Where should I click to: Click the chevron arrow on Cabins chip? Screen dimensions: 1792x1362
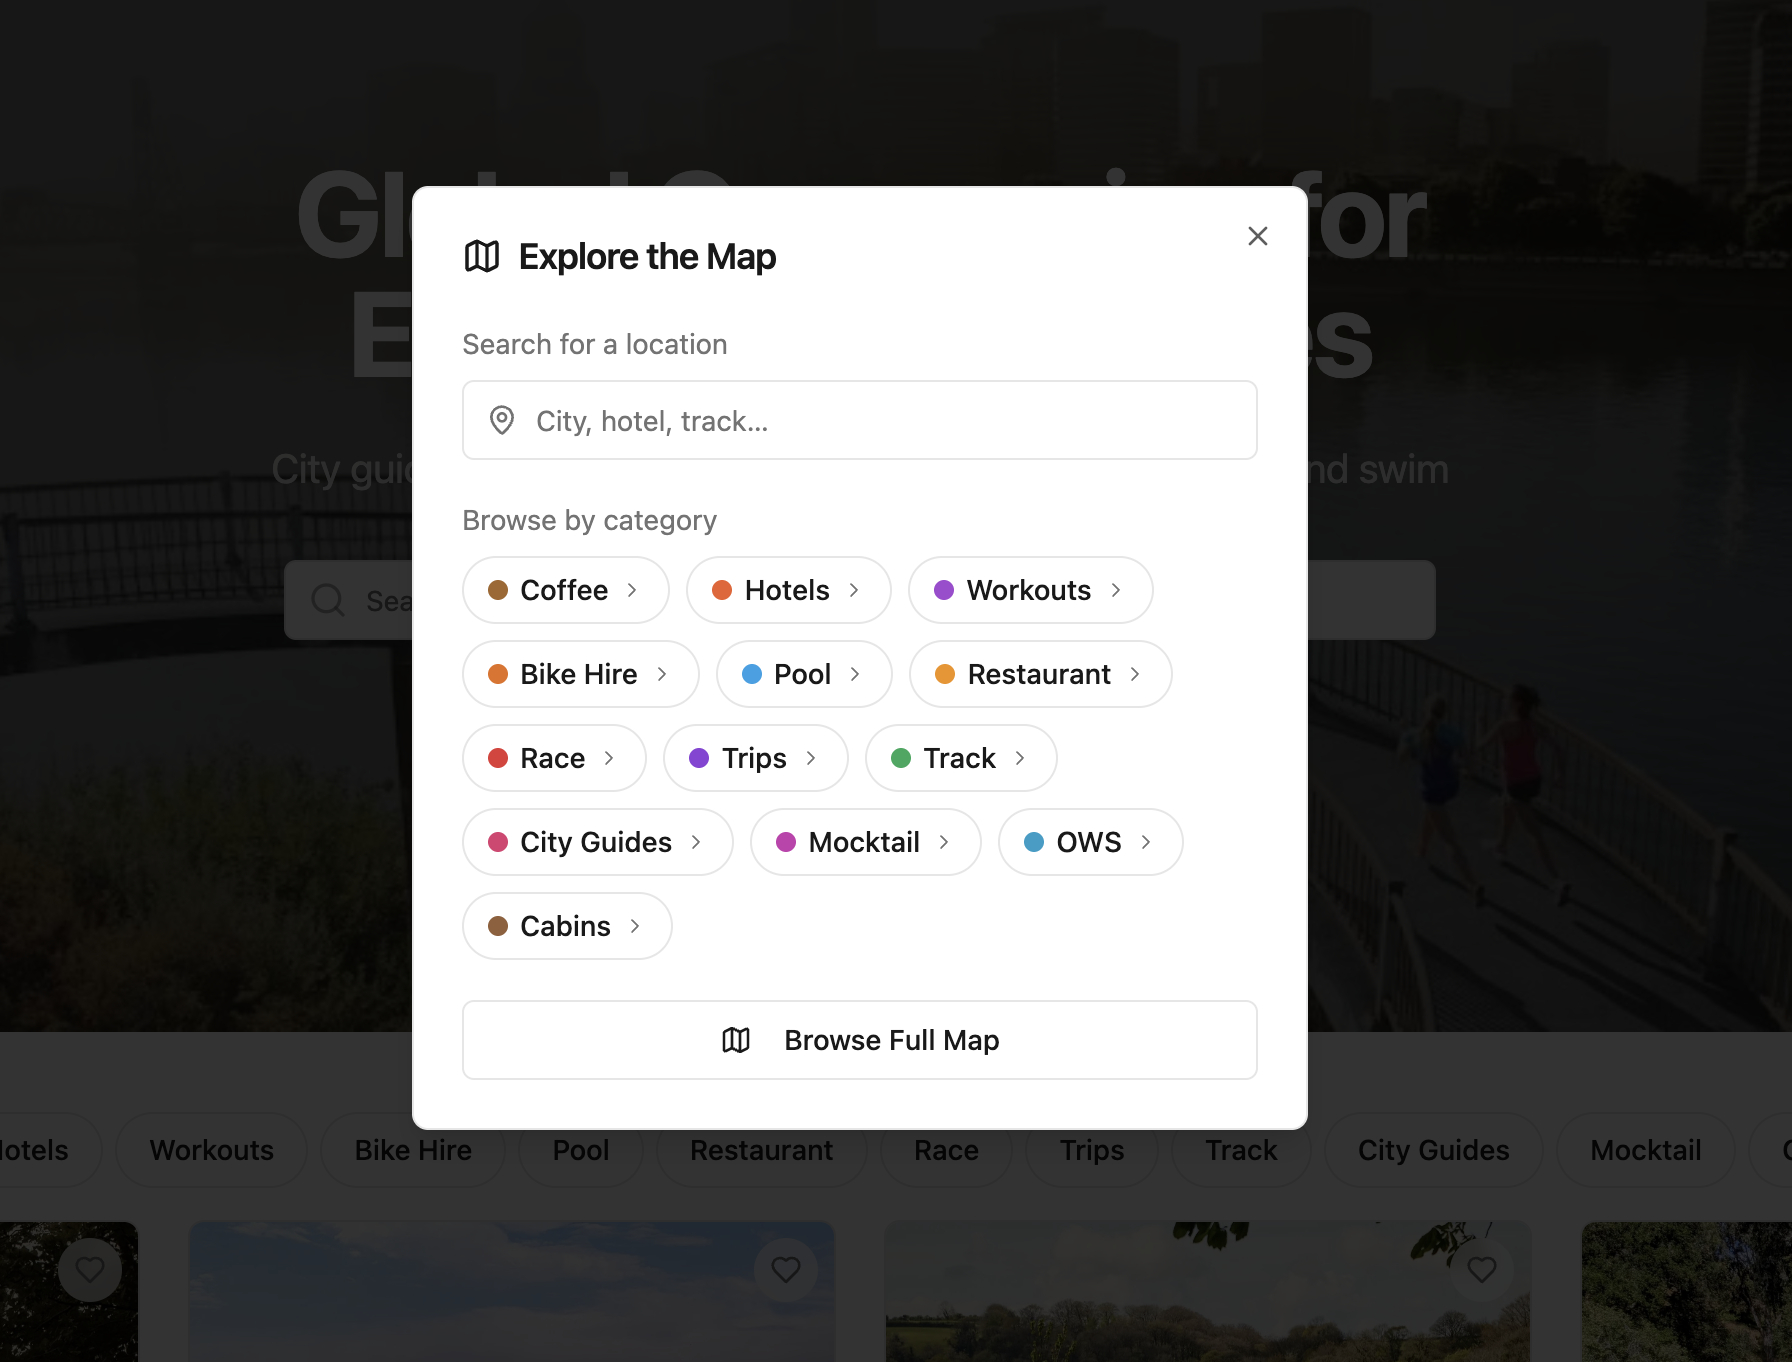635,926
